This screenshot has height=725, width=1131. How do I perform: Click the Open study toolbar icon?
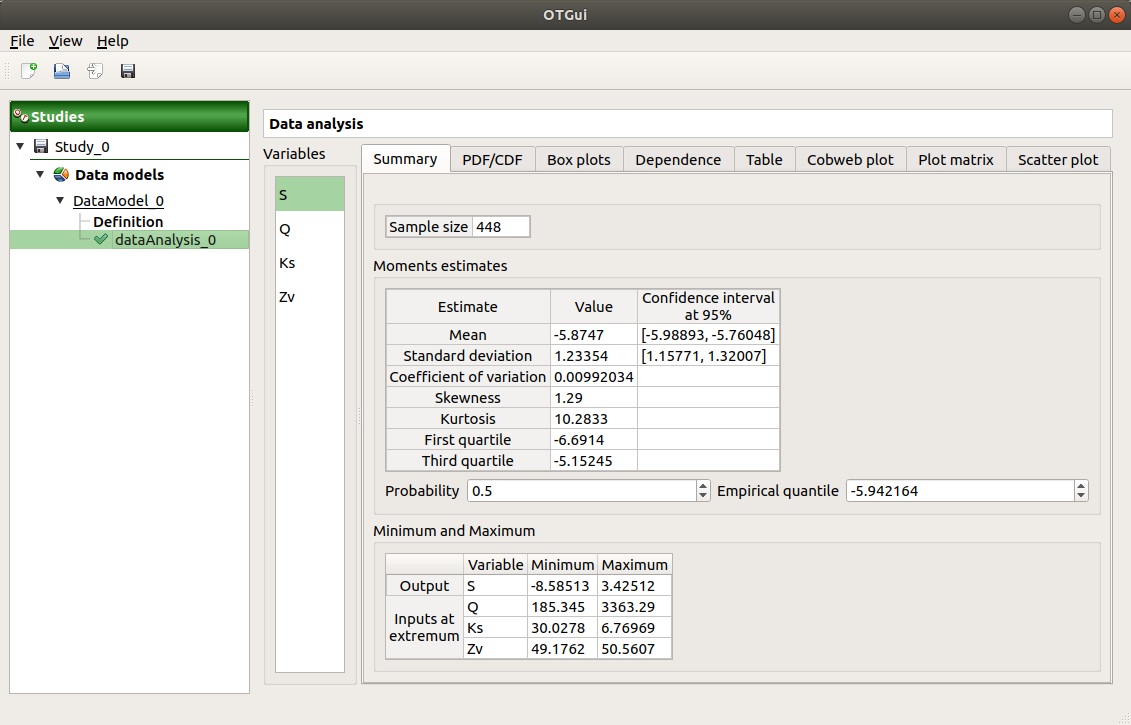(x=62, y=71)
